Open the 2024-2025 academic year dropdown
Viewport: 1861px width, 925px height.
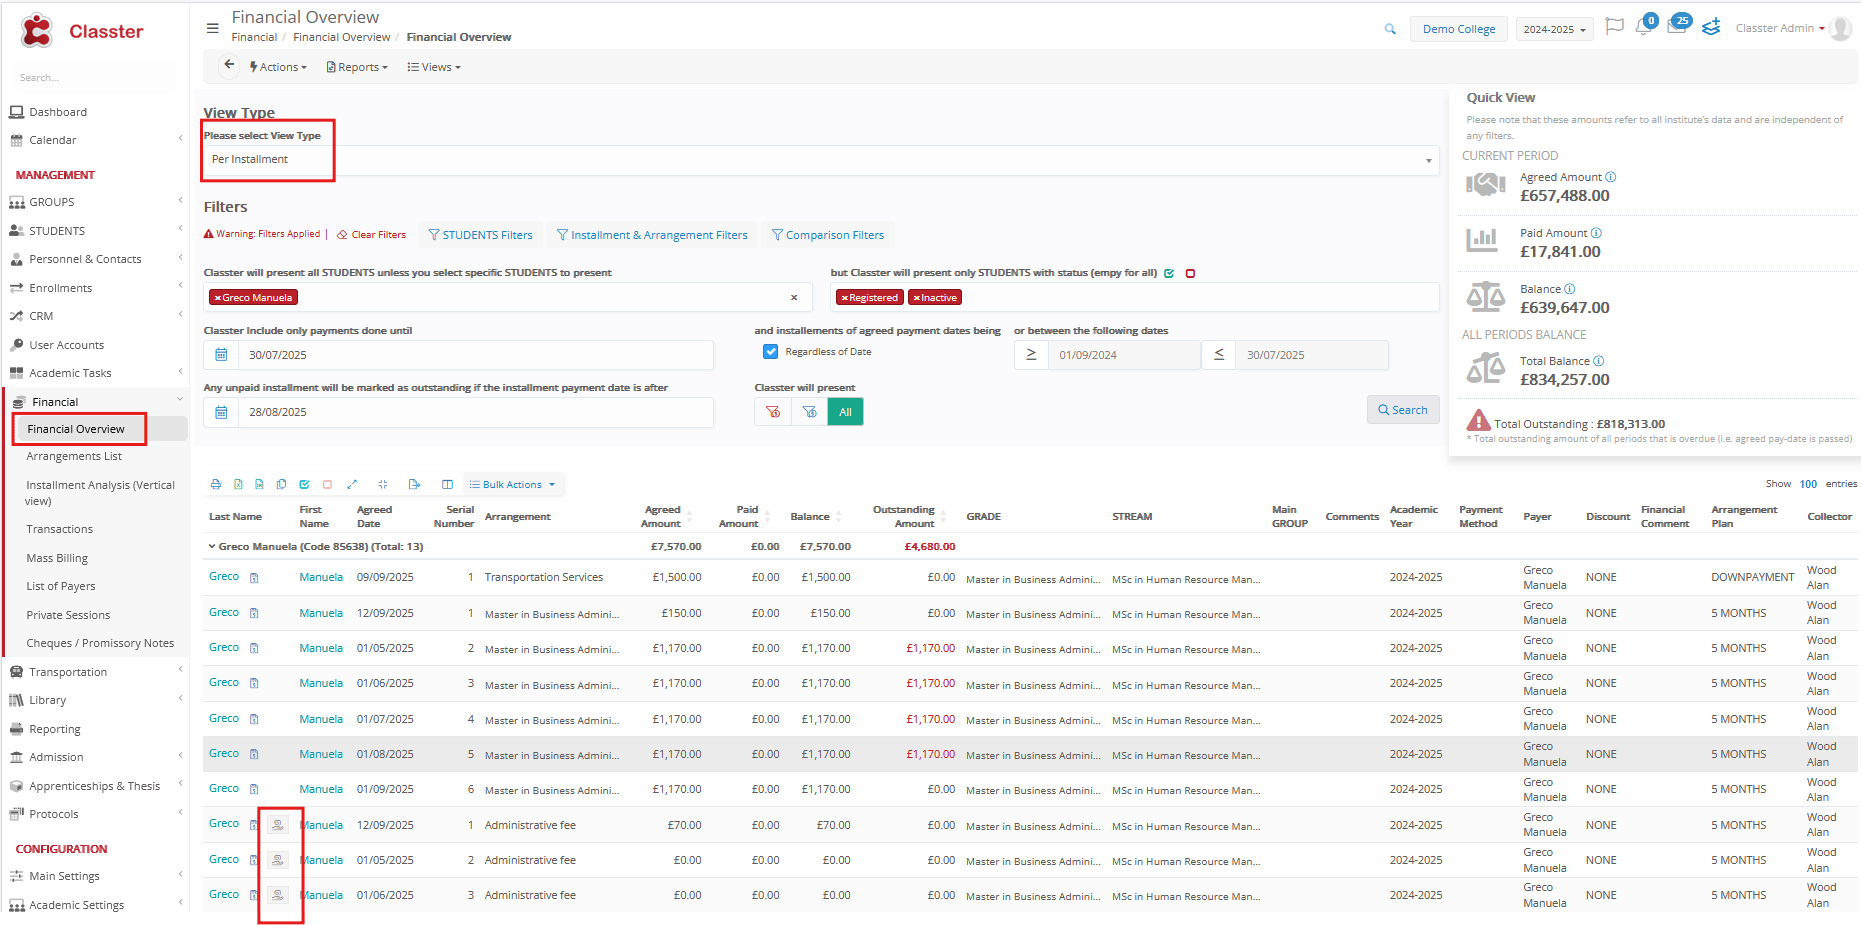pyautogui.click(x=1554, y=30)
